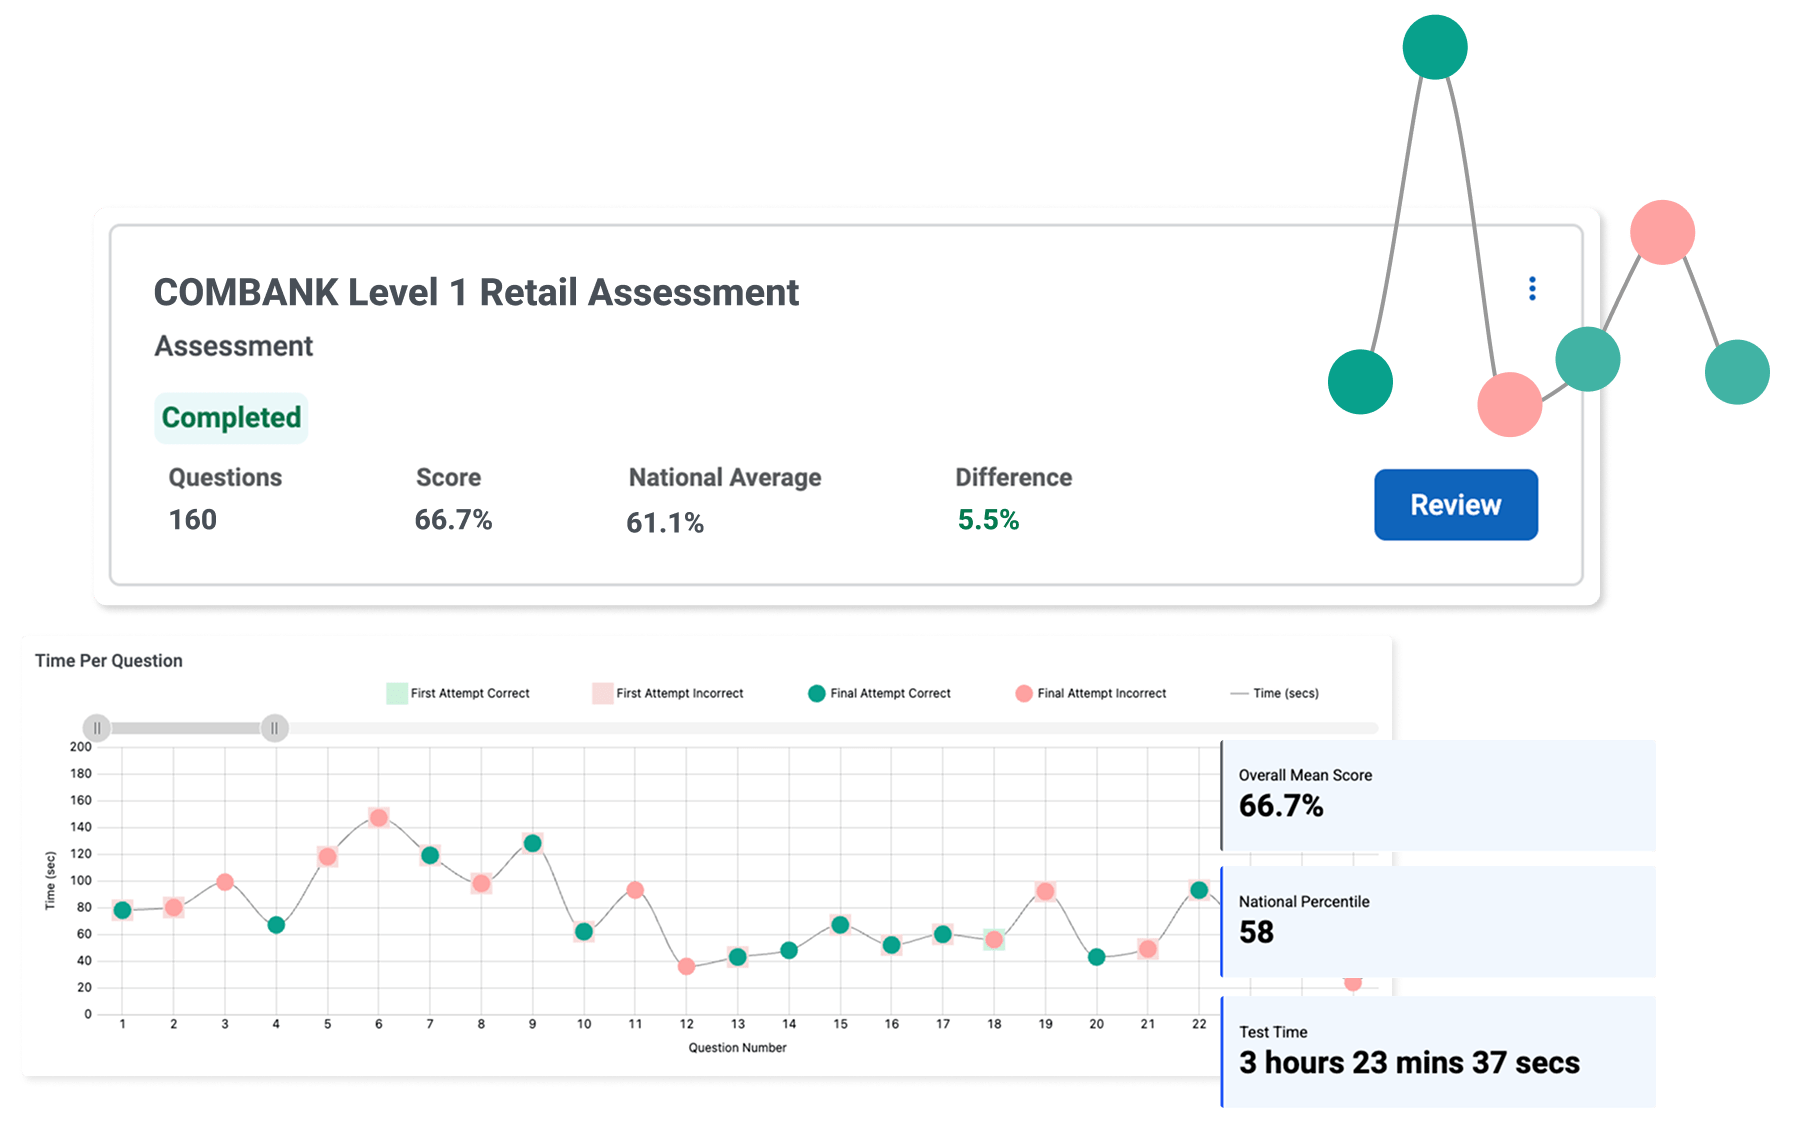
Task: Toggle Time (secs) legend line entry
Action: [x=1274, y=693]
